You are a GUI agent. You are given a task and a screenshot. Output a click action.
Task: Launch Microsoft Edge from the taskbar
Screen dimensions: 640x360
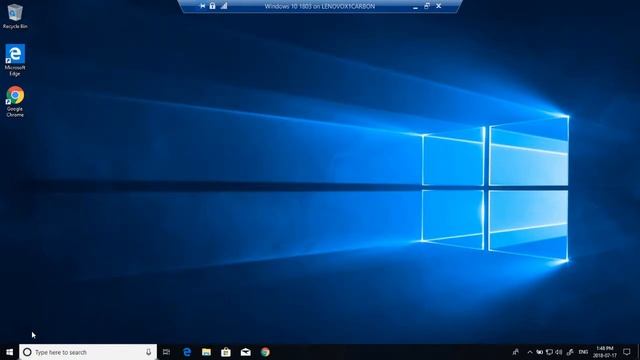click(x=187, y=352)
